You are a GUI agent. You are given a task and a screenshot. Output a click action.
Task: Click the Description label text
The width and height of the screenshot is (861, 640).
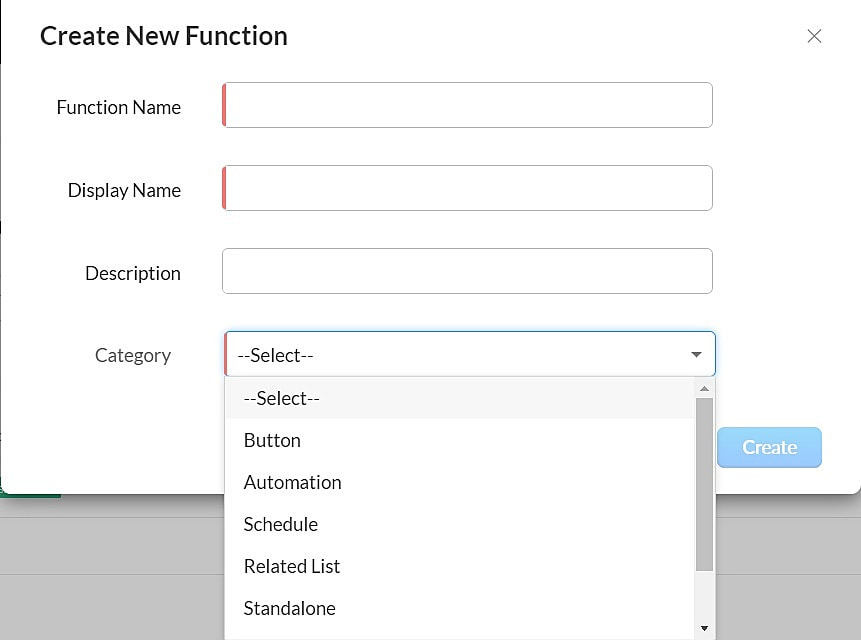tap(132, 273)
